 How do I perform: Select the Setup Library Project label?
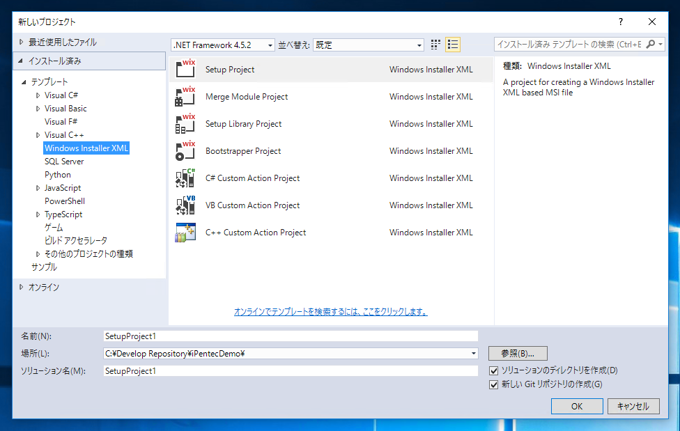coord(243,124)
